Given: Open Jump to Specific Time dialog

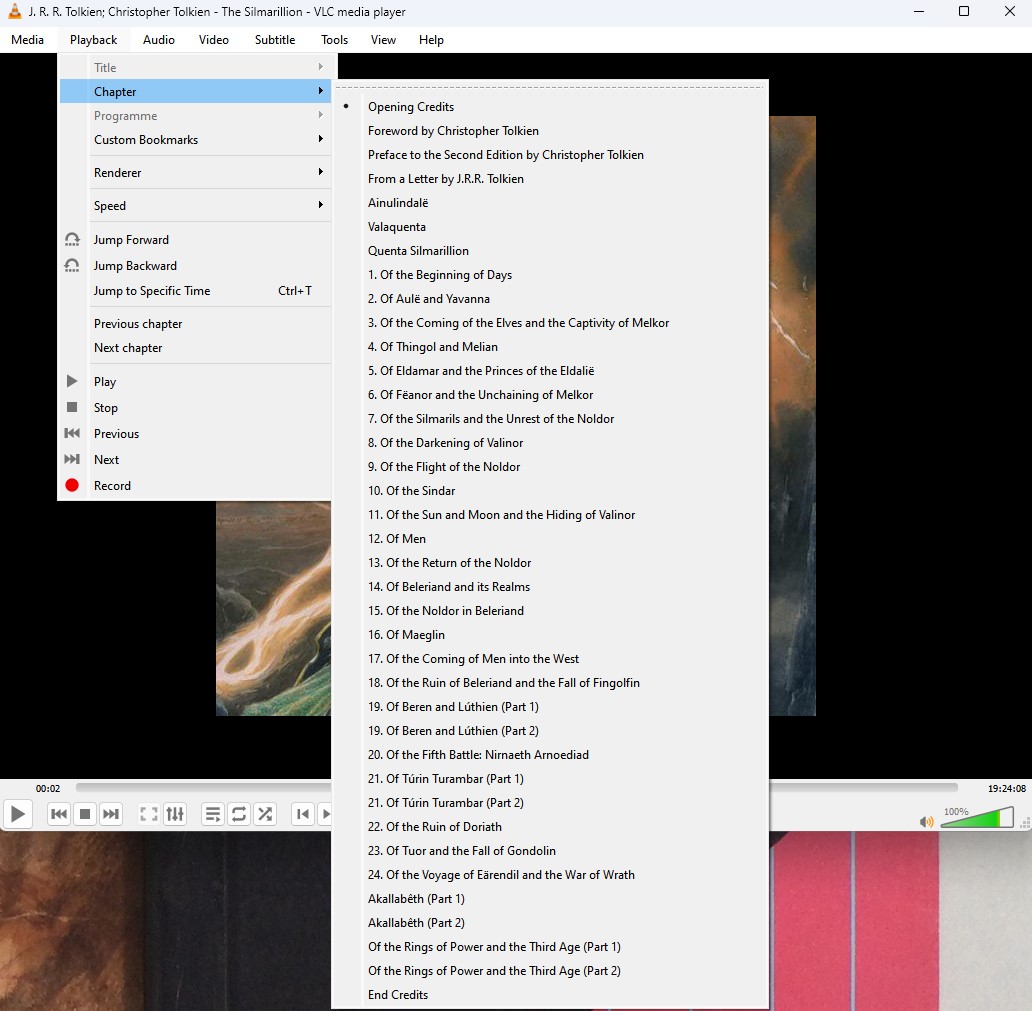Looking at the screenshot, I should pyautogui.click(x=195, y=291).
